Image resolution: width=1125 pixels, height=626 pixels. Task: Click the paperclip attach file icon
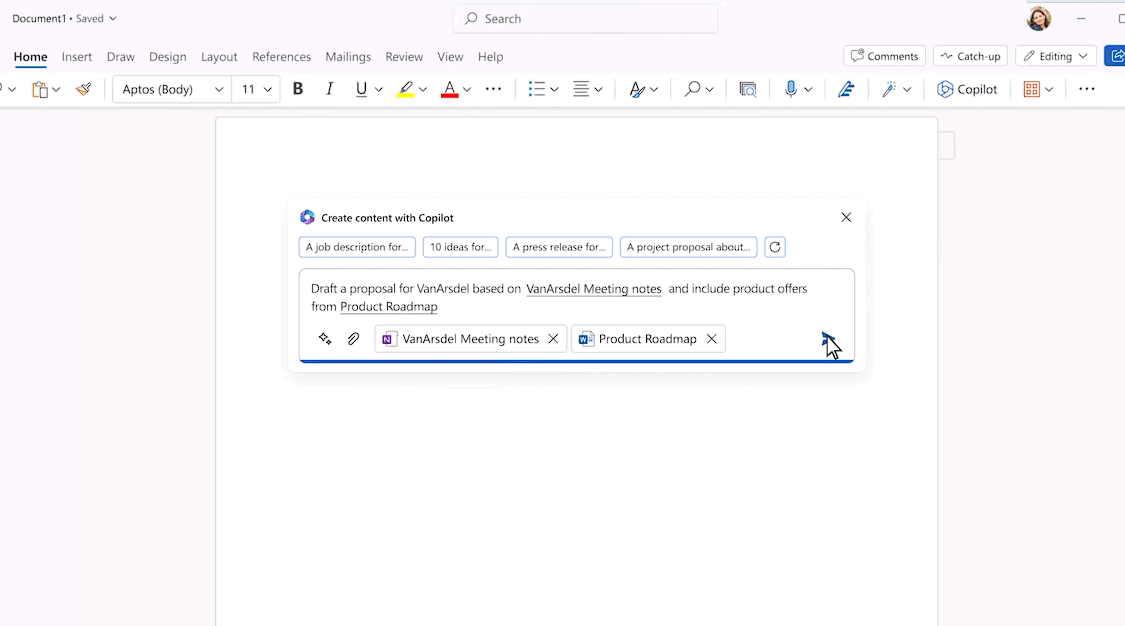click(x=353, y=338)
